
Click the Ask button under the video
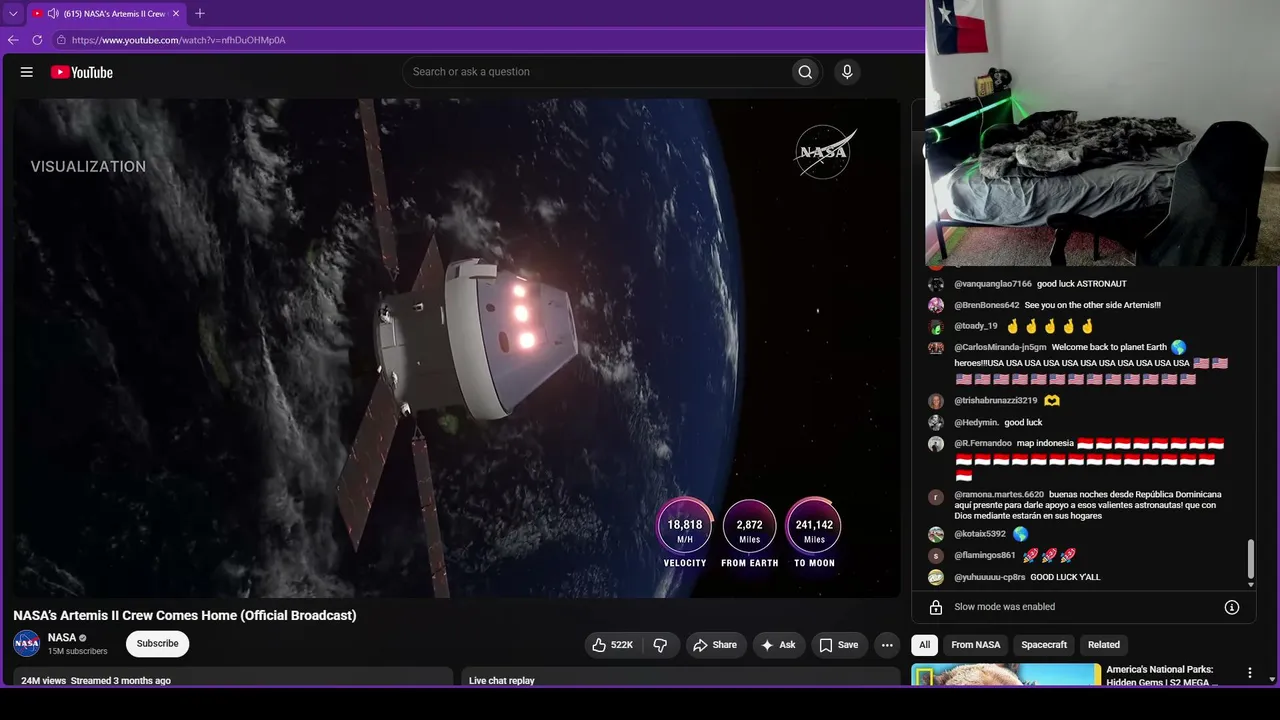(778, 645)
